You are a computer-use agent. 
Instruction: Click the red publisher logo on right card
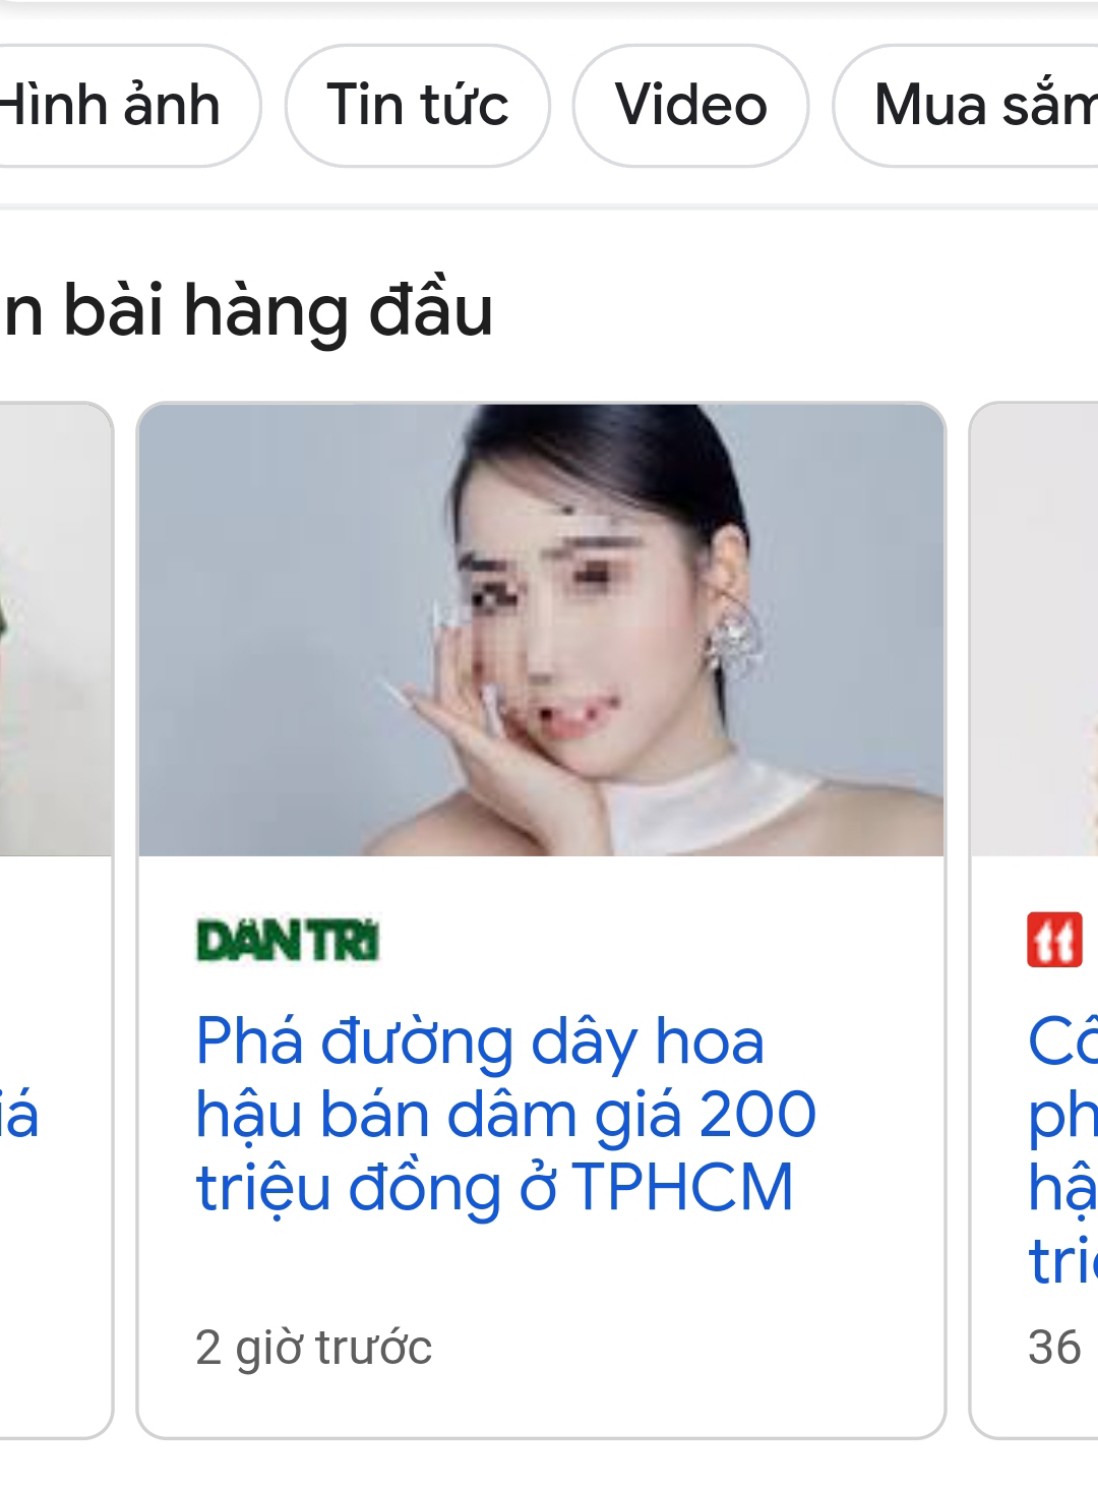point(1054,940)
